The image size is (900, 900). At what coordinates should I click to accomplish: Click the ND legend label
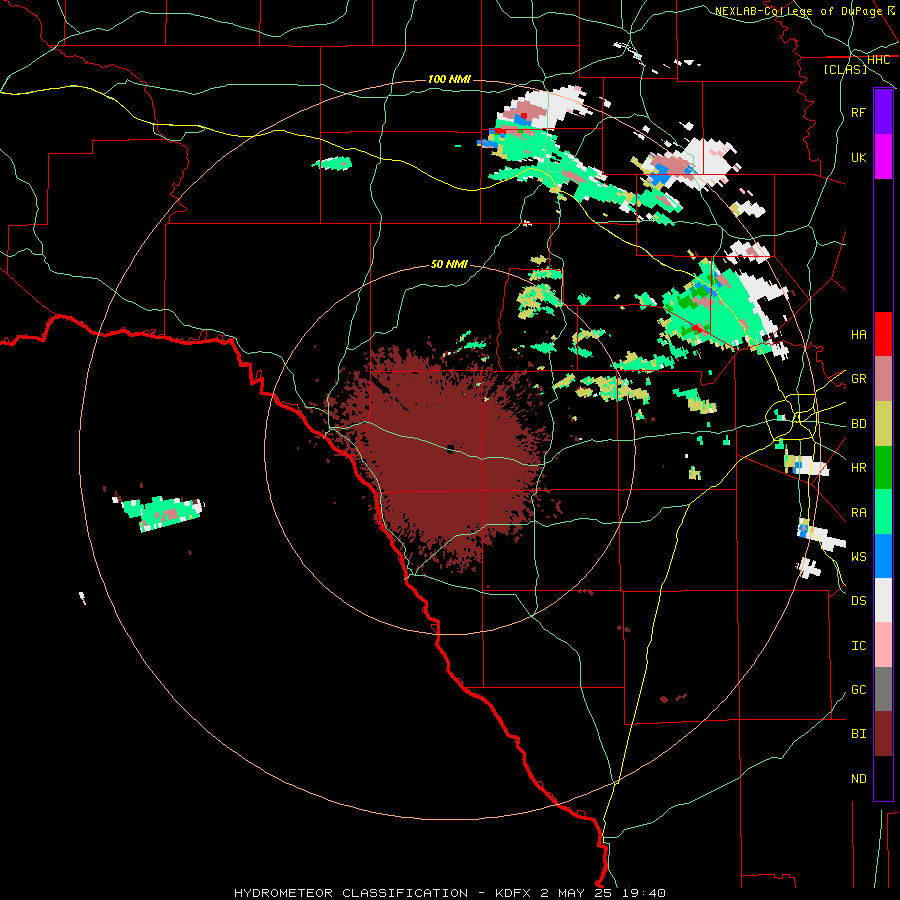[859, 779]
